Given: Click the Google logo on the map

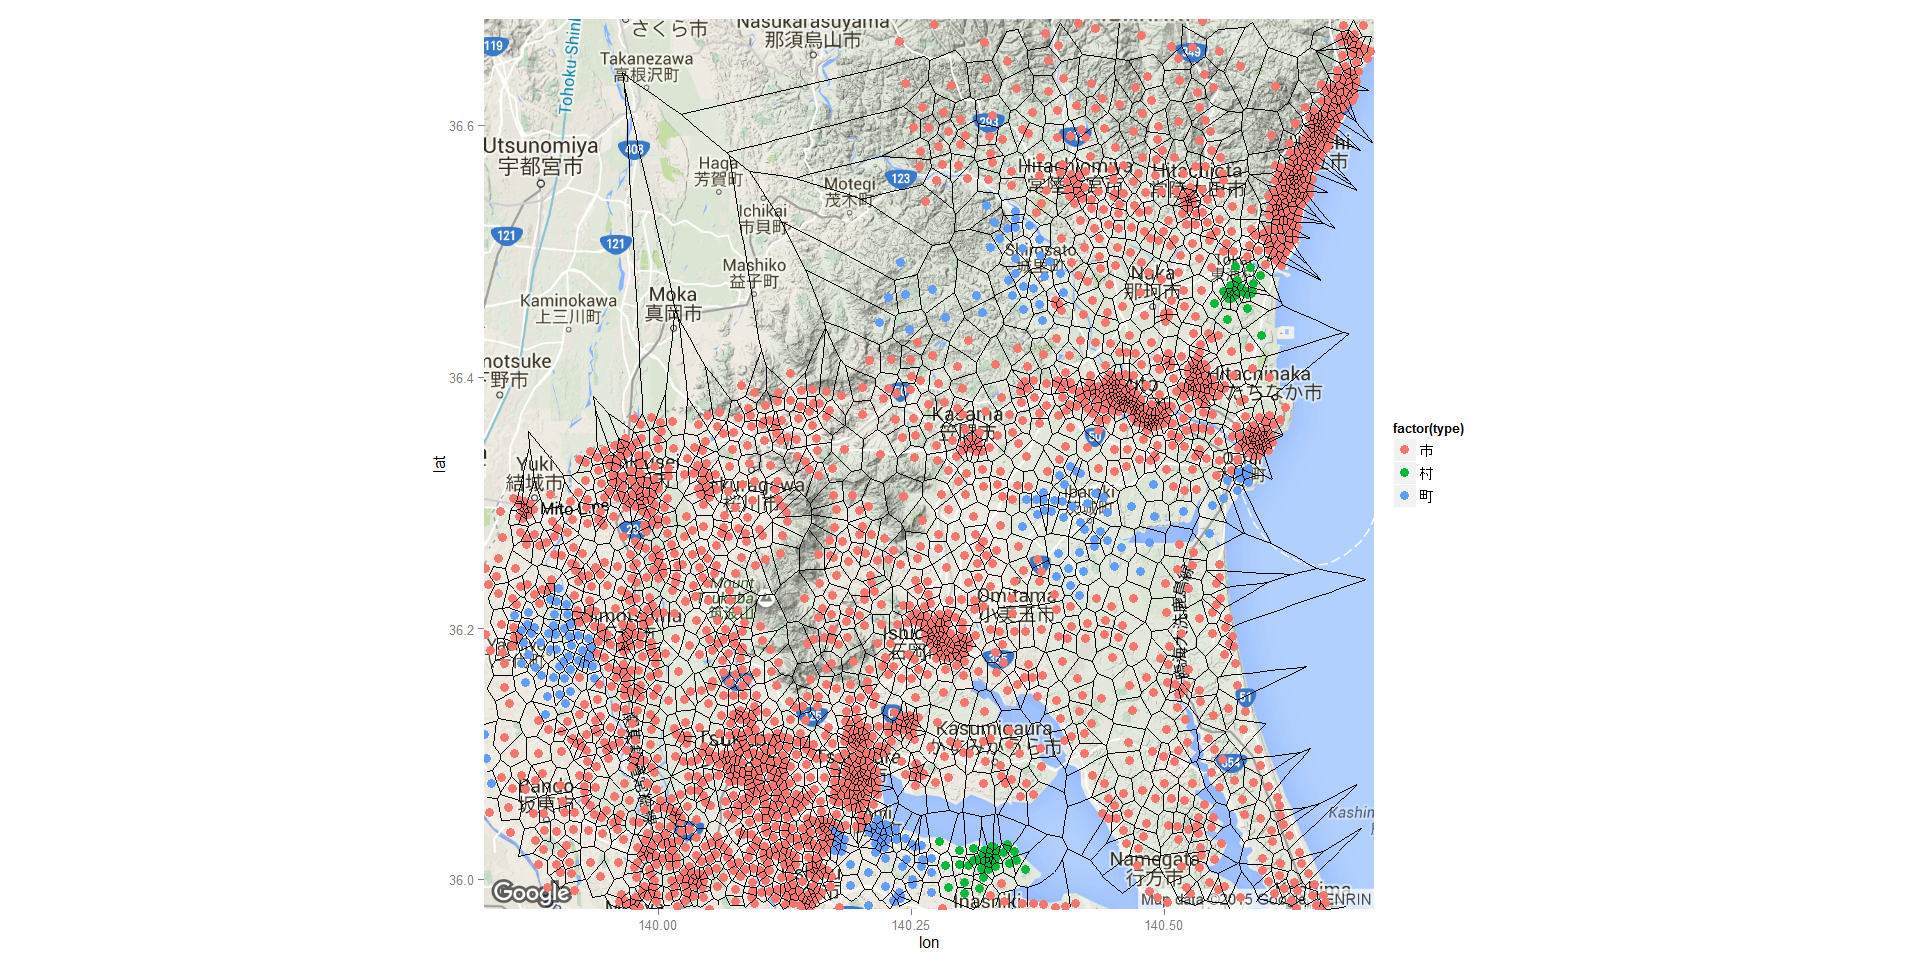Looking at the screenshot, I should pyautogui.click(x=531, y=892).
